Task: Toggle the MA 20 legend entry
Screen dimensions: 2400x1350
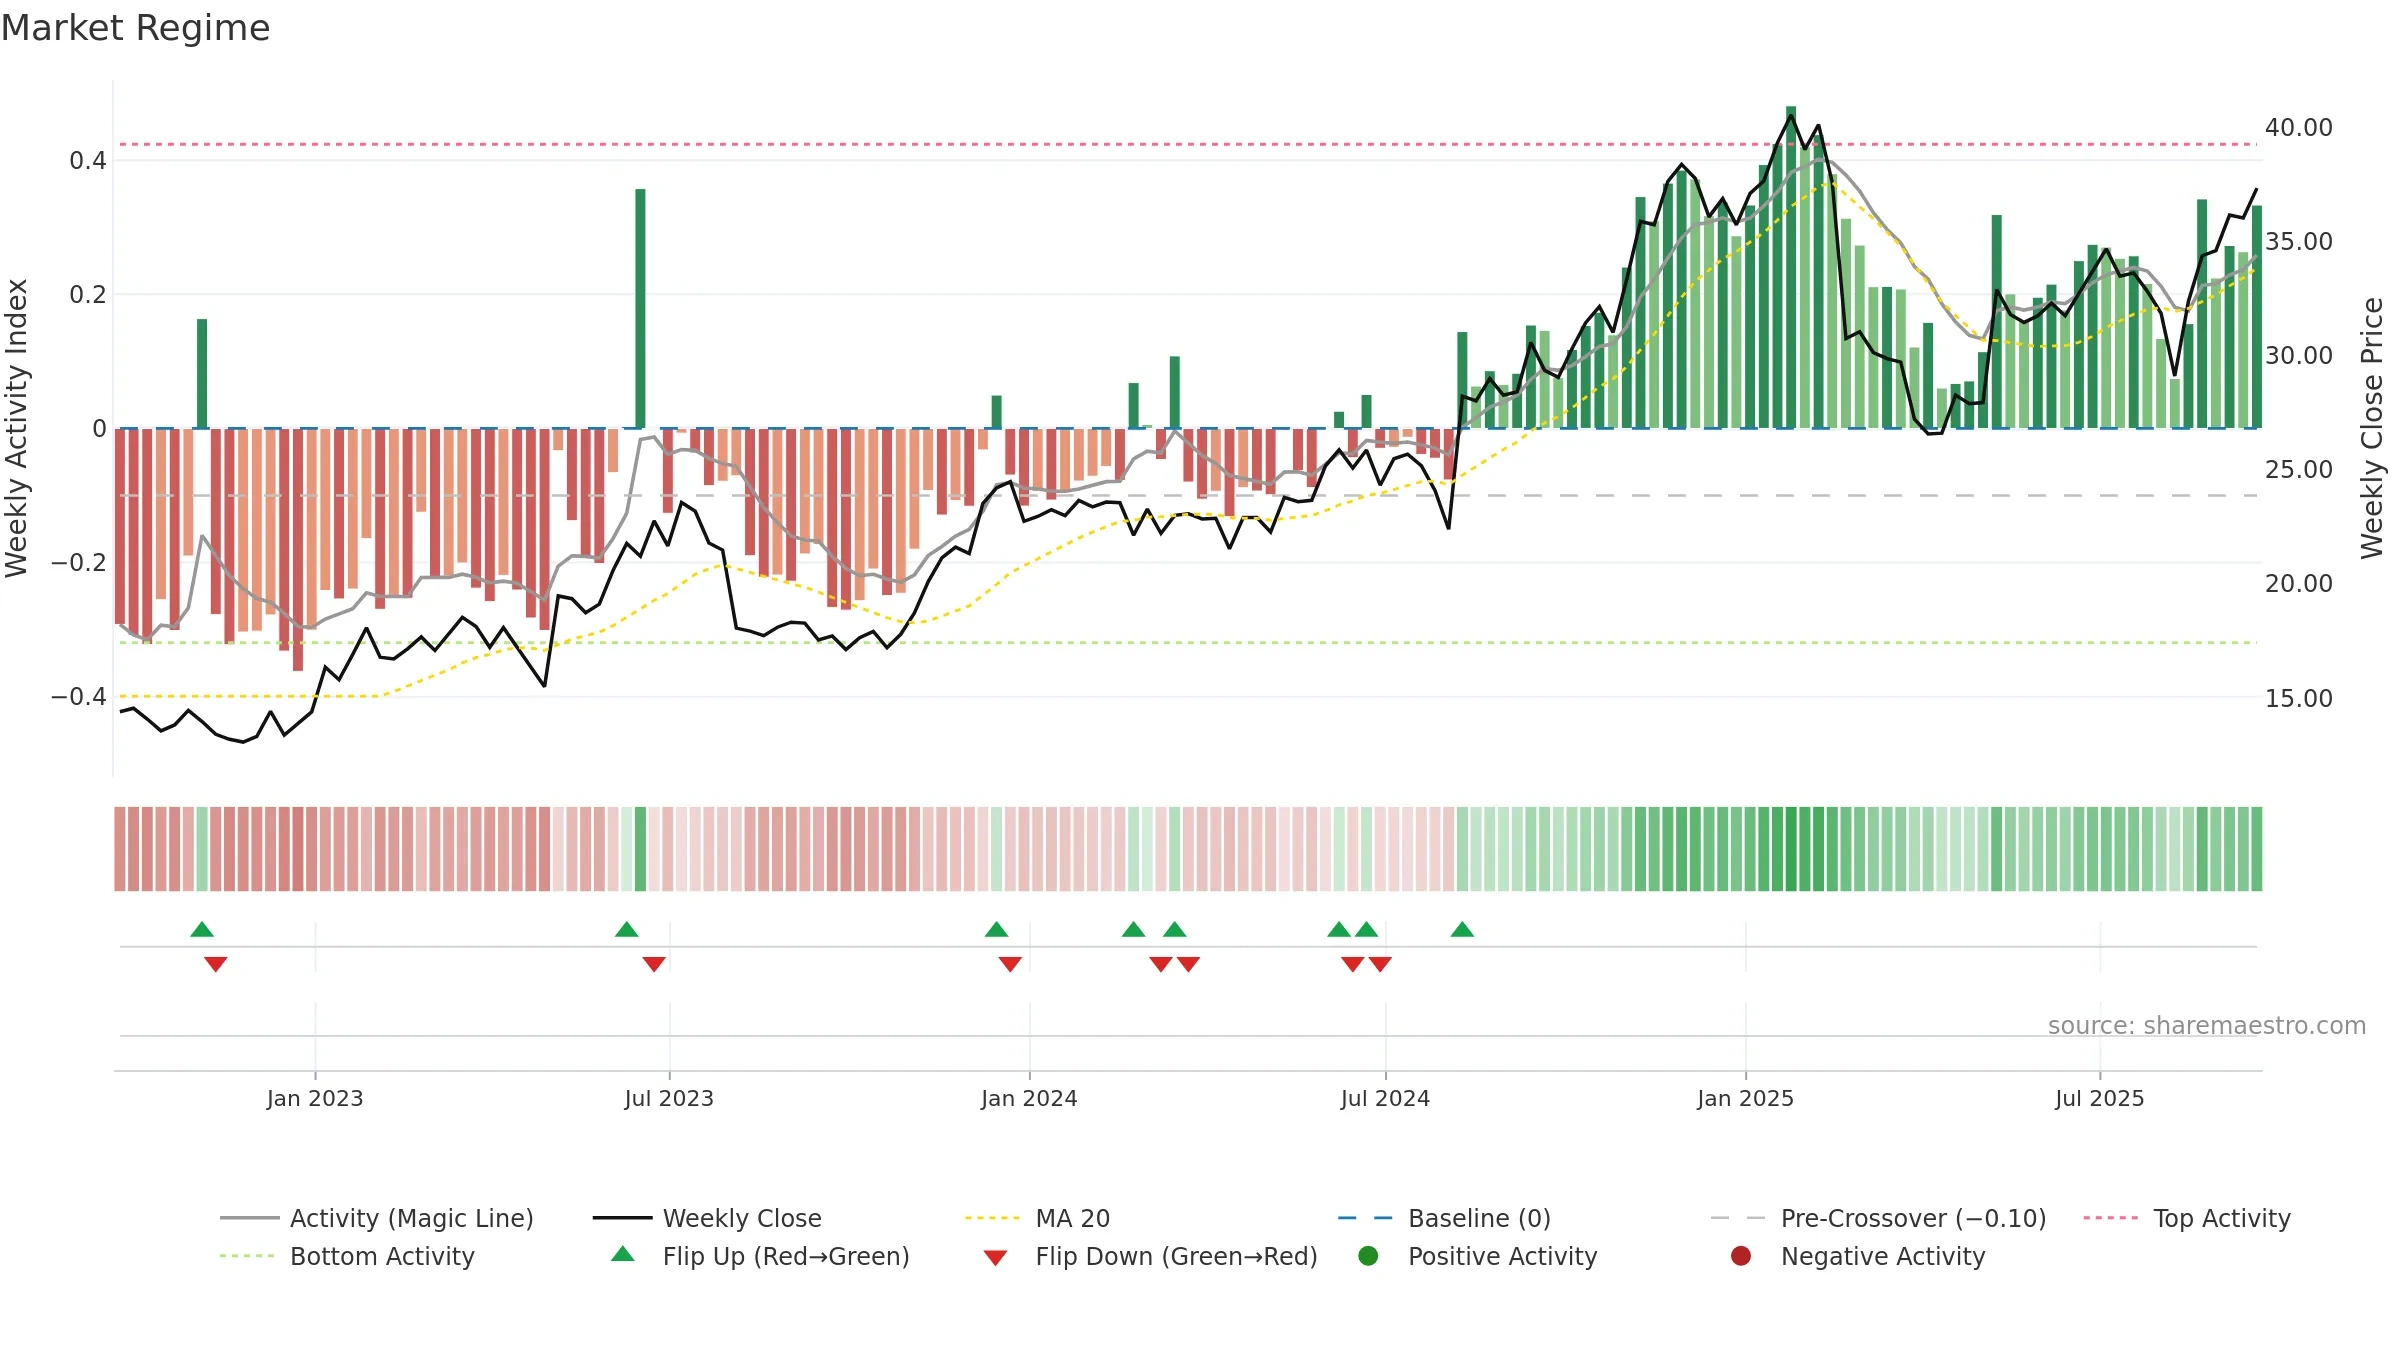Action: 1037,1218
